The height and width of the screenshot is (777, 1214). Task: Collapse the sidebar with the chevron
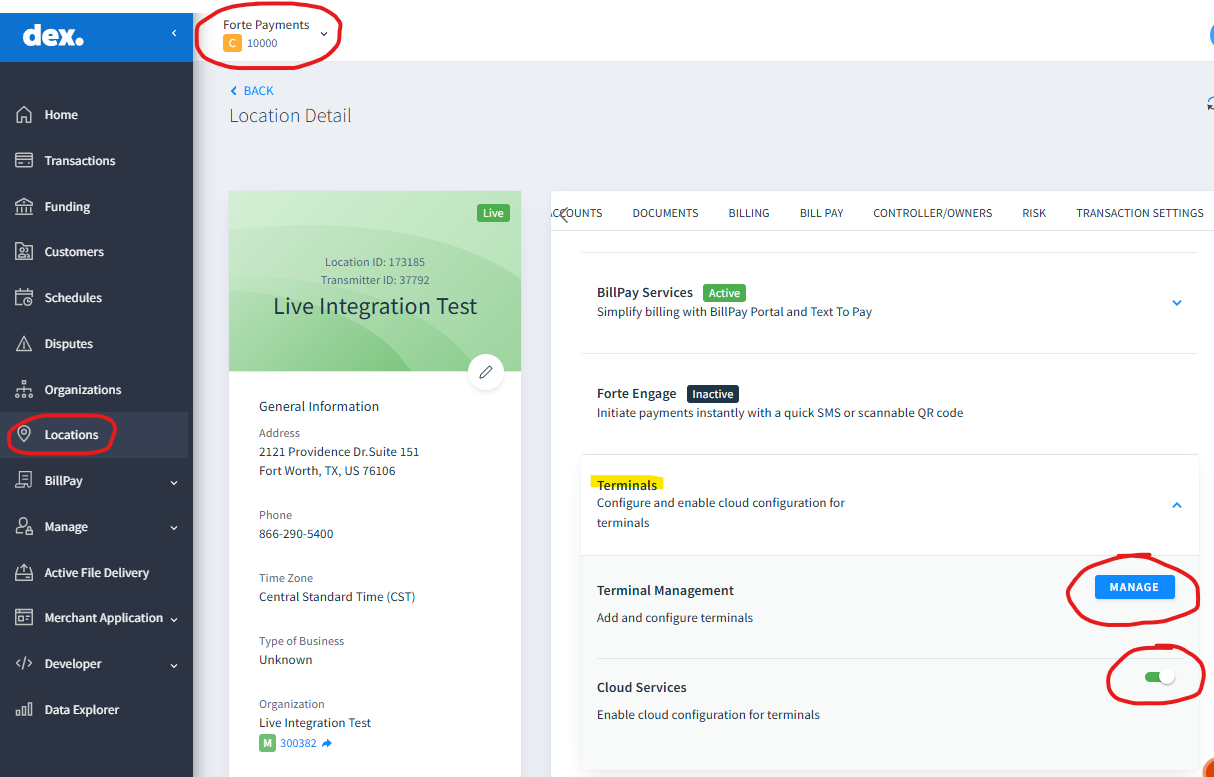pos(174,33)
